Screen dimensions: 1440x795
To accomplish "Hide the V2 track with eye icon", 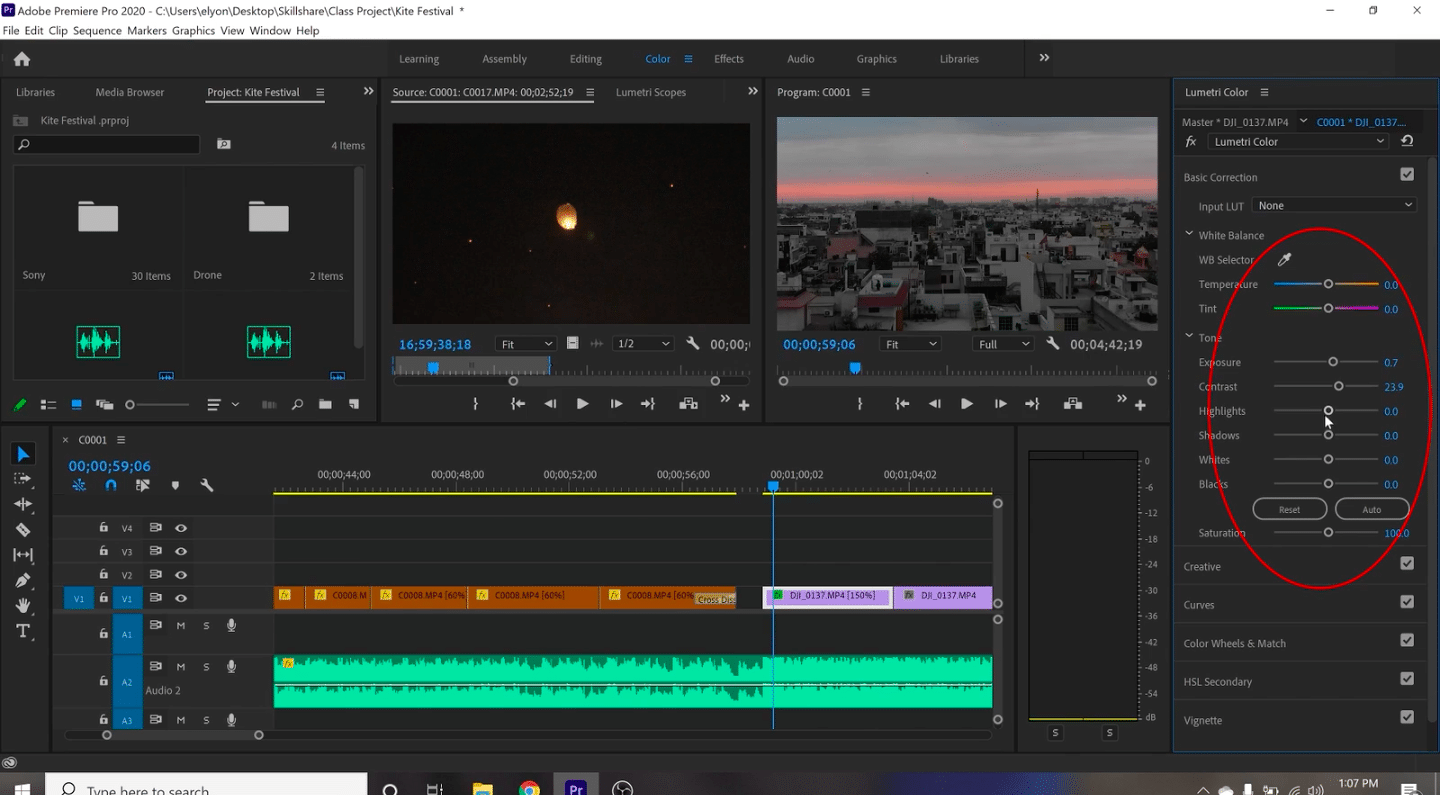I will 181,575.
